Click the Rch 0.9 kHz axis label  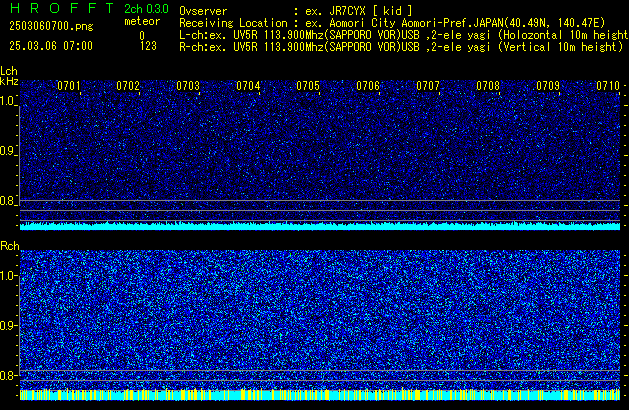tap(8, 325)
